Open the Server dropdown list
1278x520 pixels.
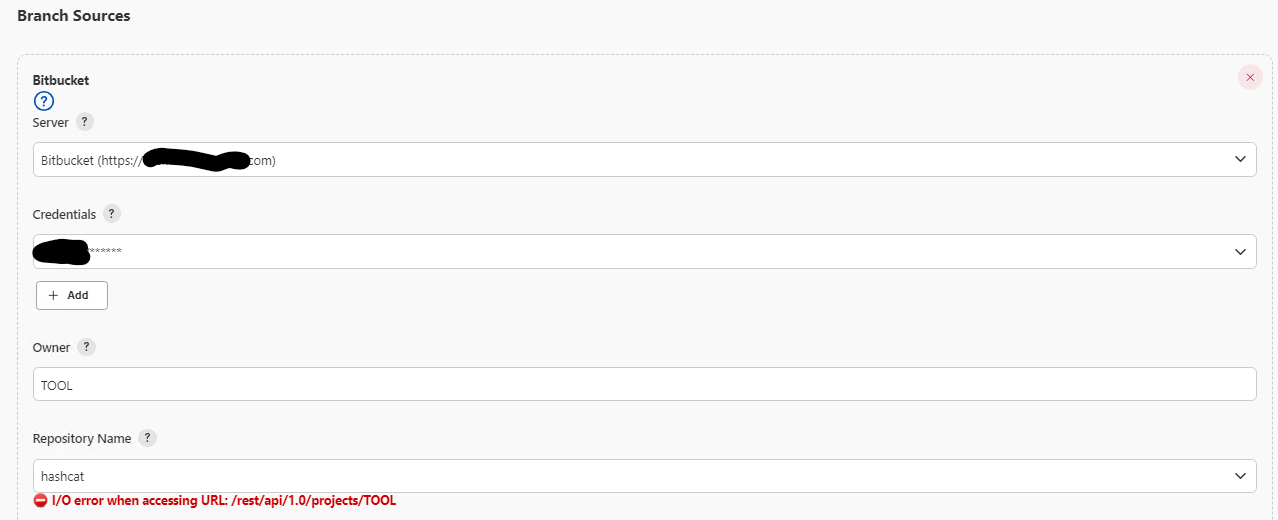click(x=644, y=159)
